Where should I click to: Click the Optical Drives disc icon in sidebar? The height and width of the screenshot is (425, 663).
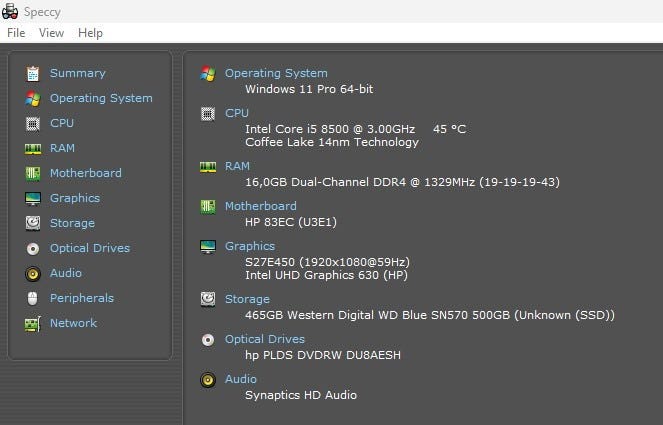(x=33, y=248)
